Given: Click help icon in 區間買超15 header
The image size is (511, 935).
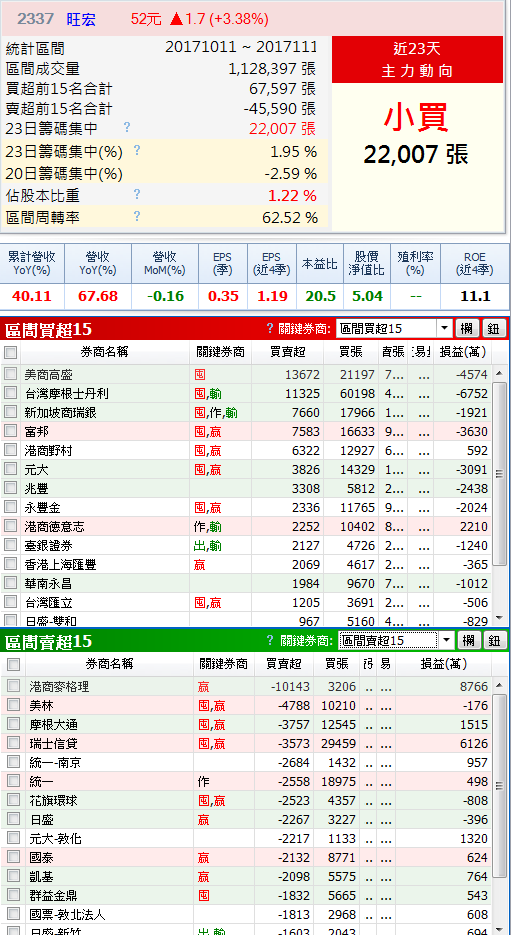Looking at the screenshot, I should point(270,327).
